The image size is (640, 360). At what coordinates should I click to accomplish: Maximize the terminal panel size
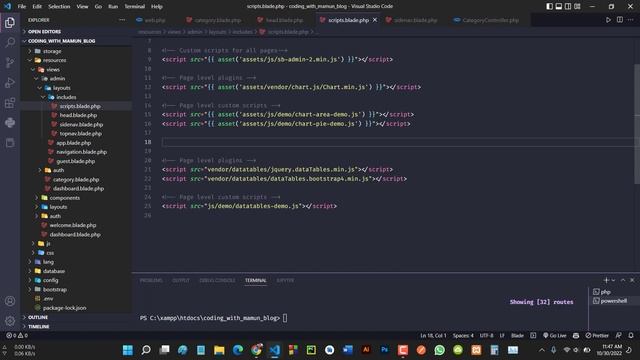click(x=623, y=280)
